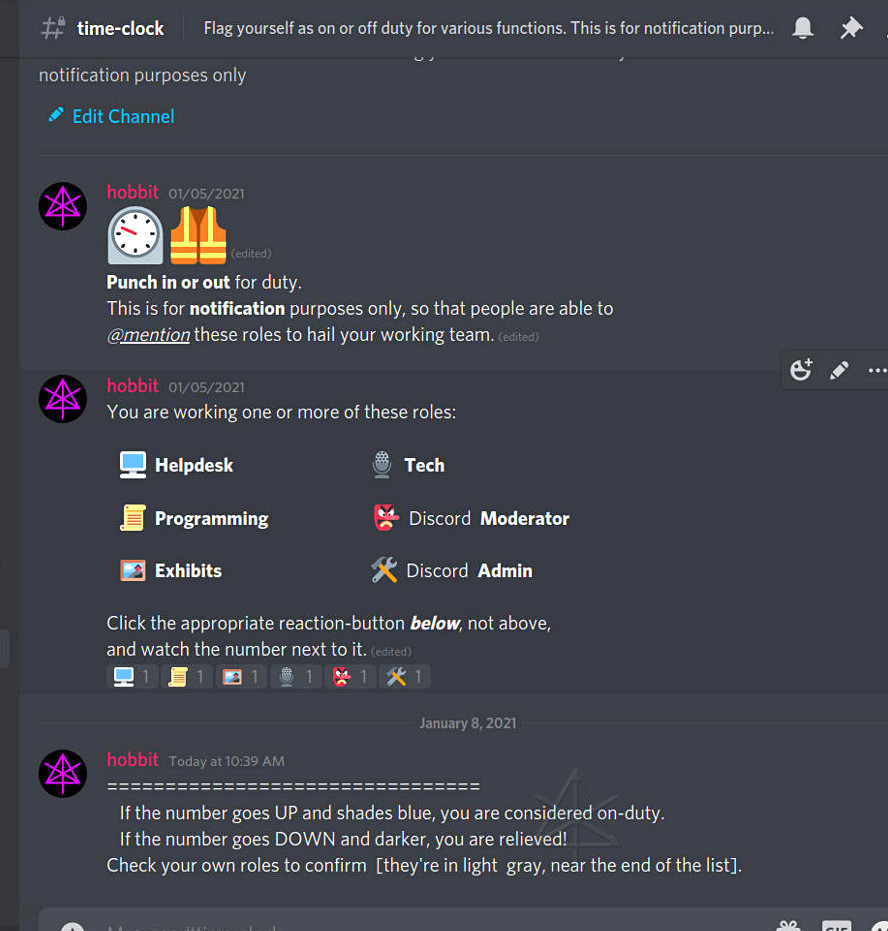Click the @mention link text
The image size is (888, 931).
(148, 335)
